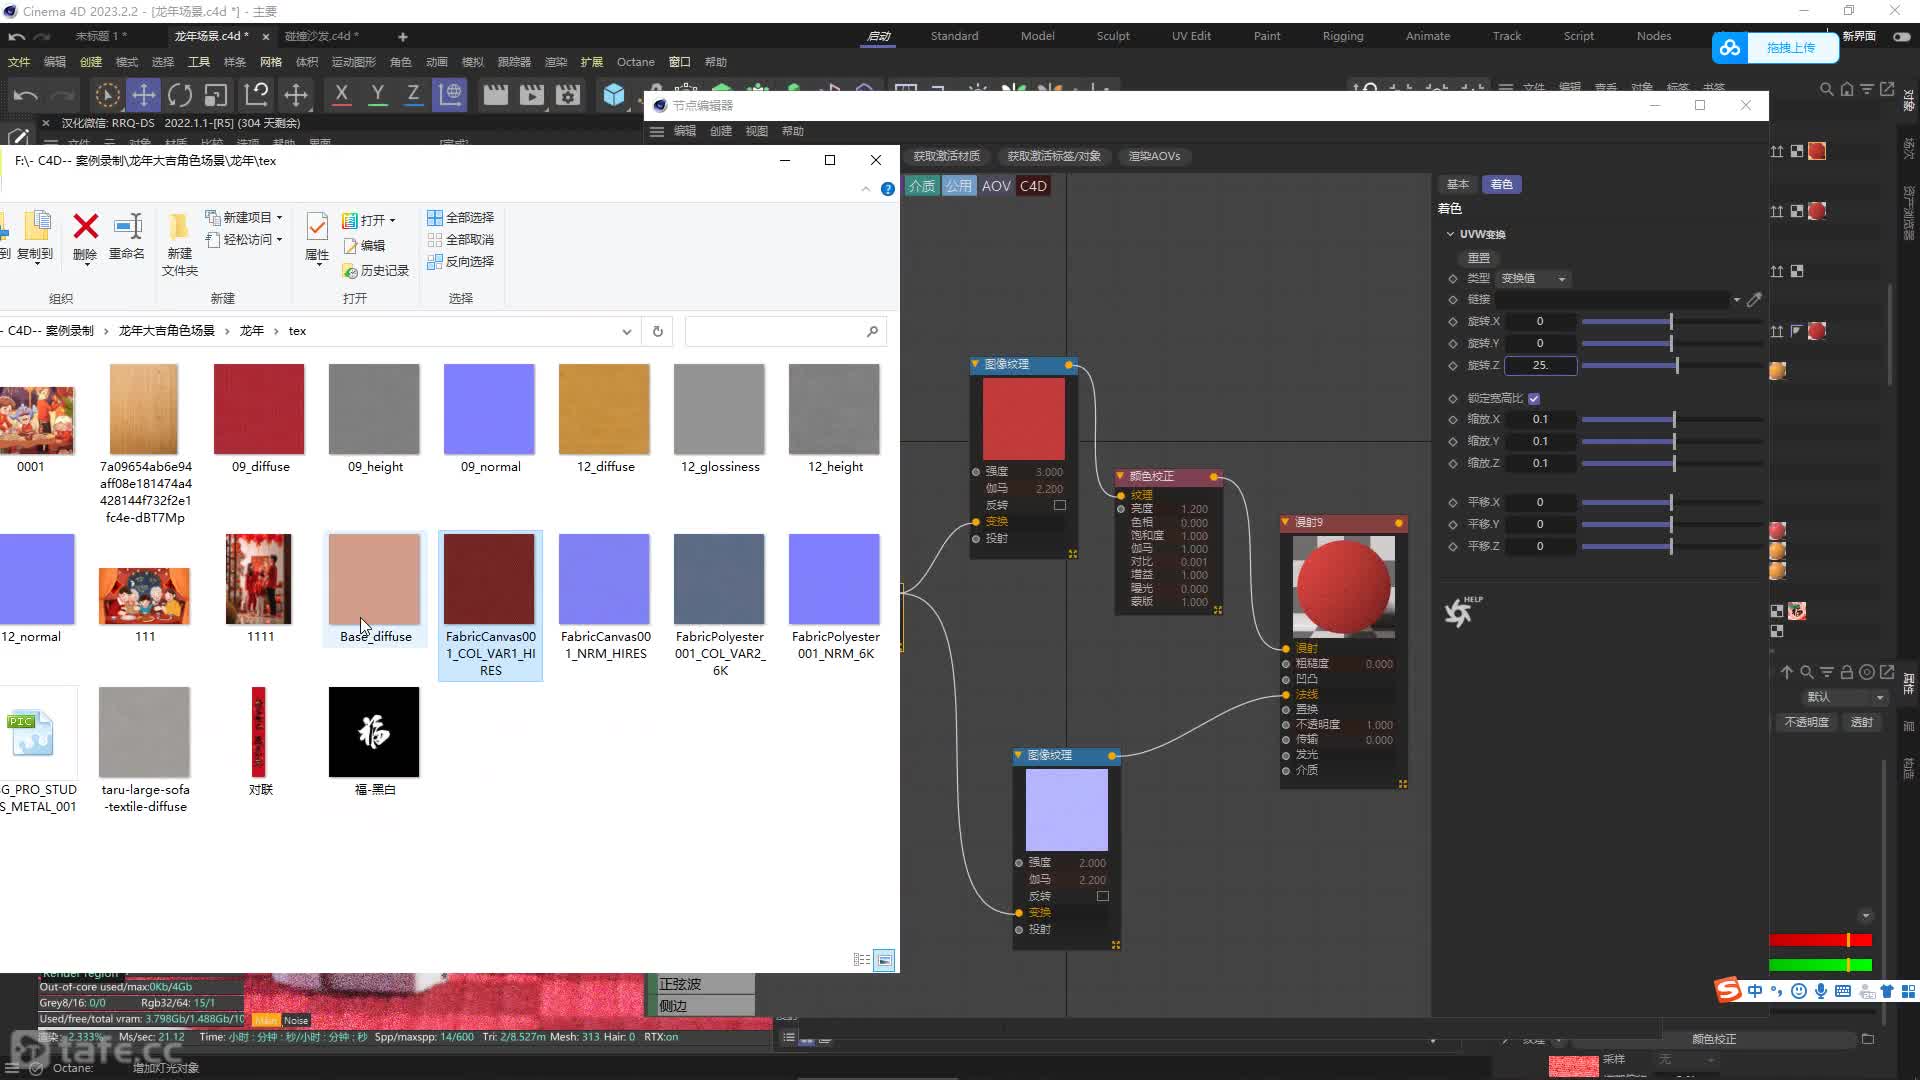Click the Sogou IME icon in tray
1920x1080 pixels.
point(1728,991)
